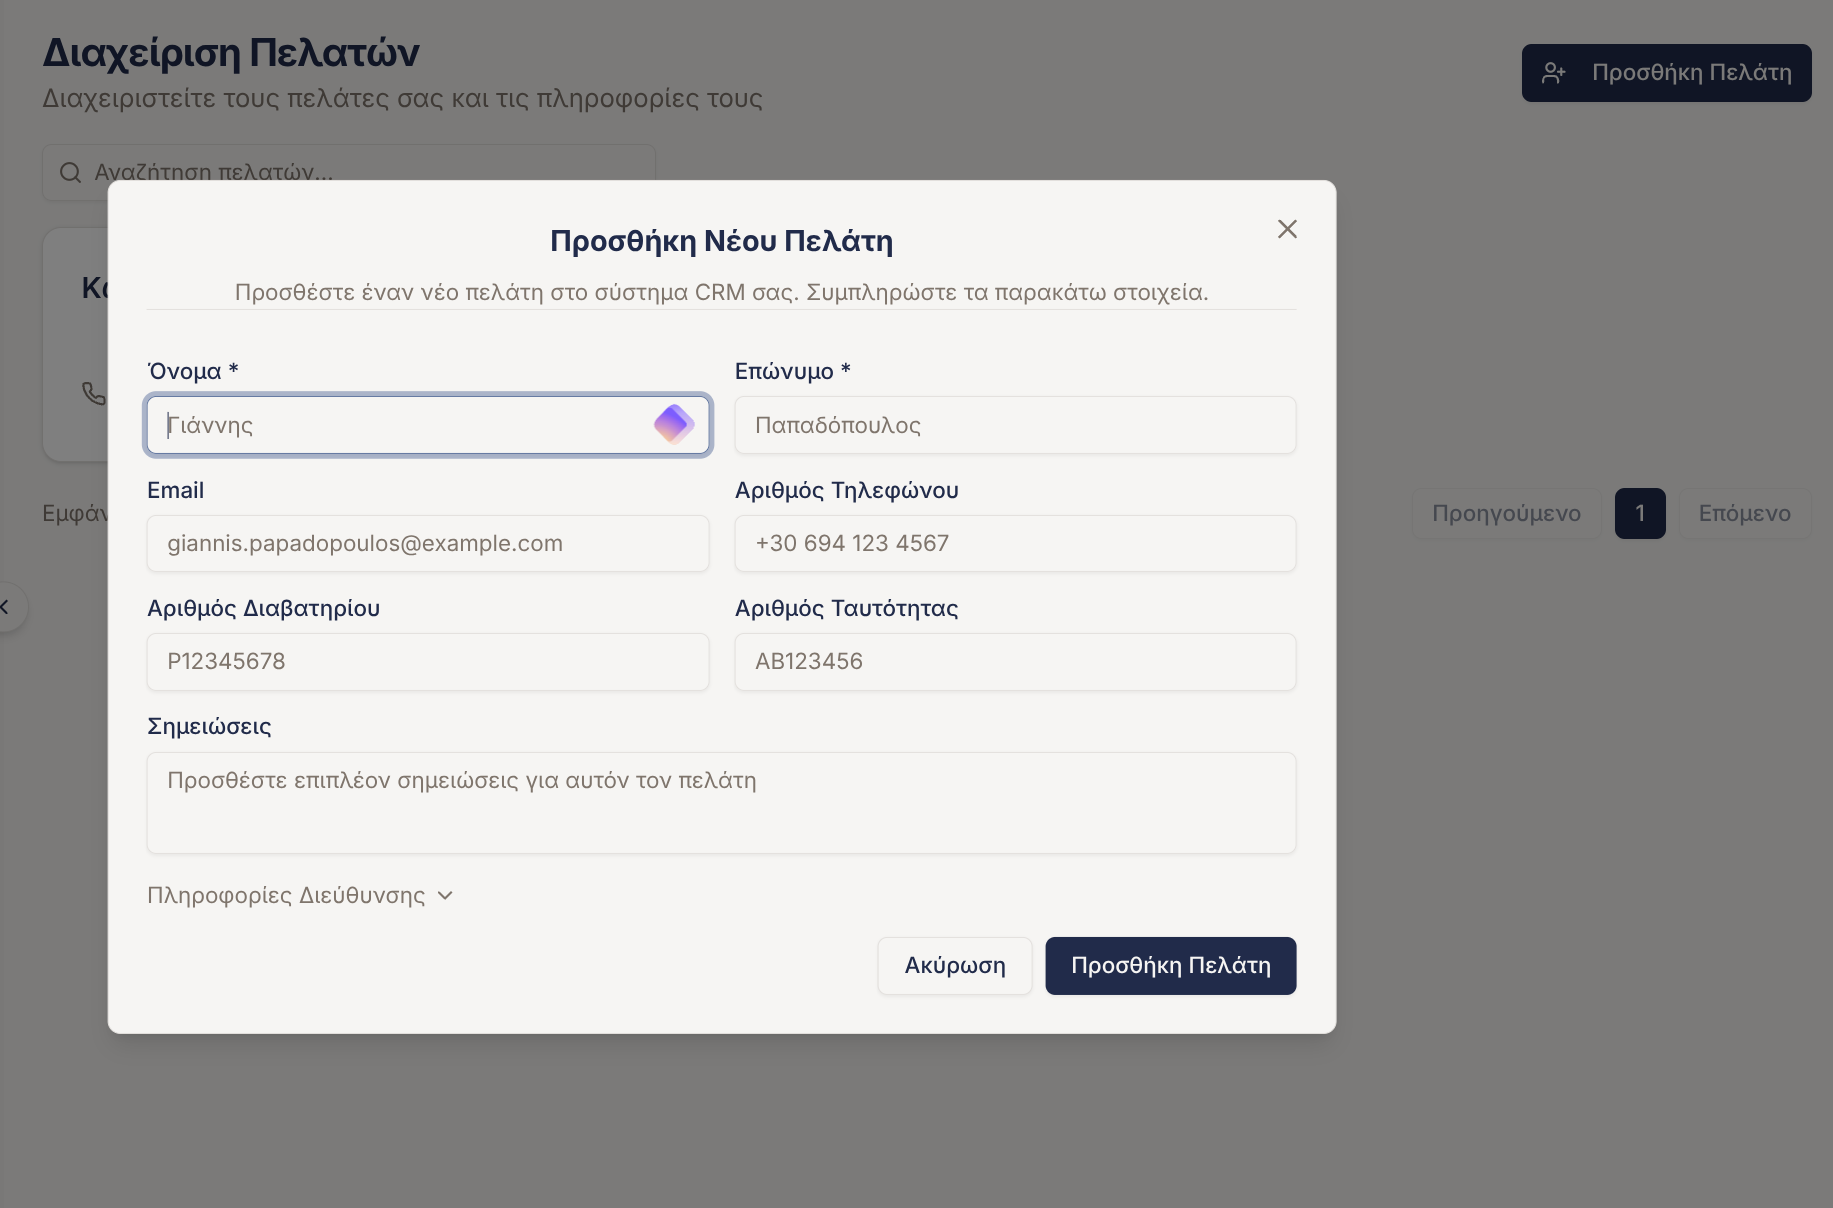
Task: Collapse sidebar with left chevron arrow
Action: click(x=6, y=607)
